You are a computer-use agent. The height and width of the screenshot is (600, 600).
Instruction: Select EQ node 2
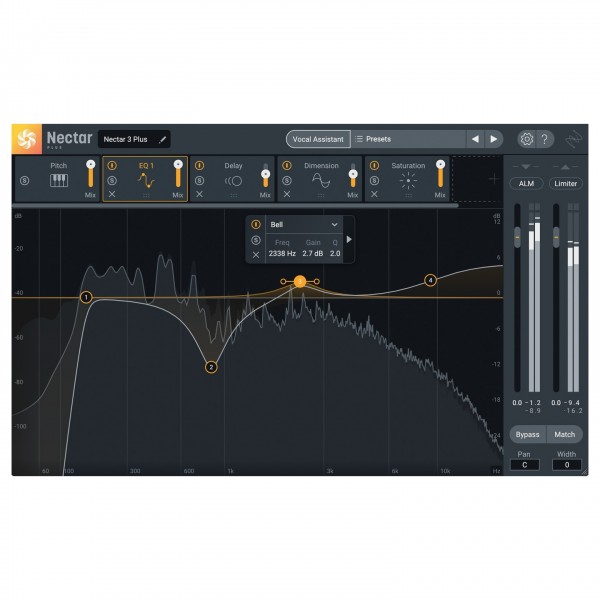coord(211,367)
